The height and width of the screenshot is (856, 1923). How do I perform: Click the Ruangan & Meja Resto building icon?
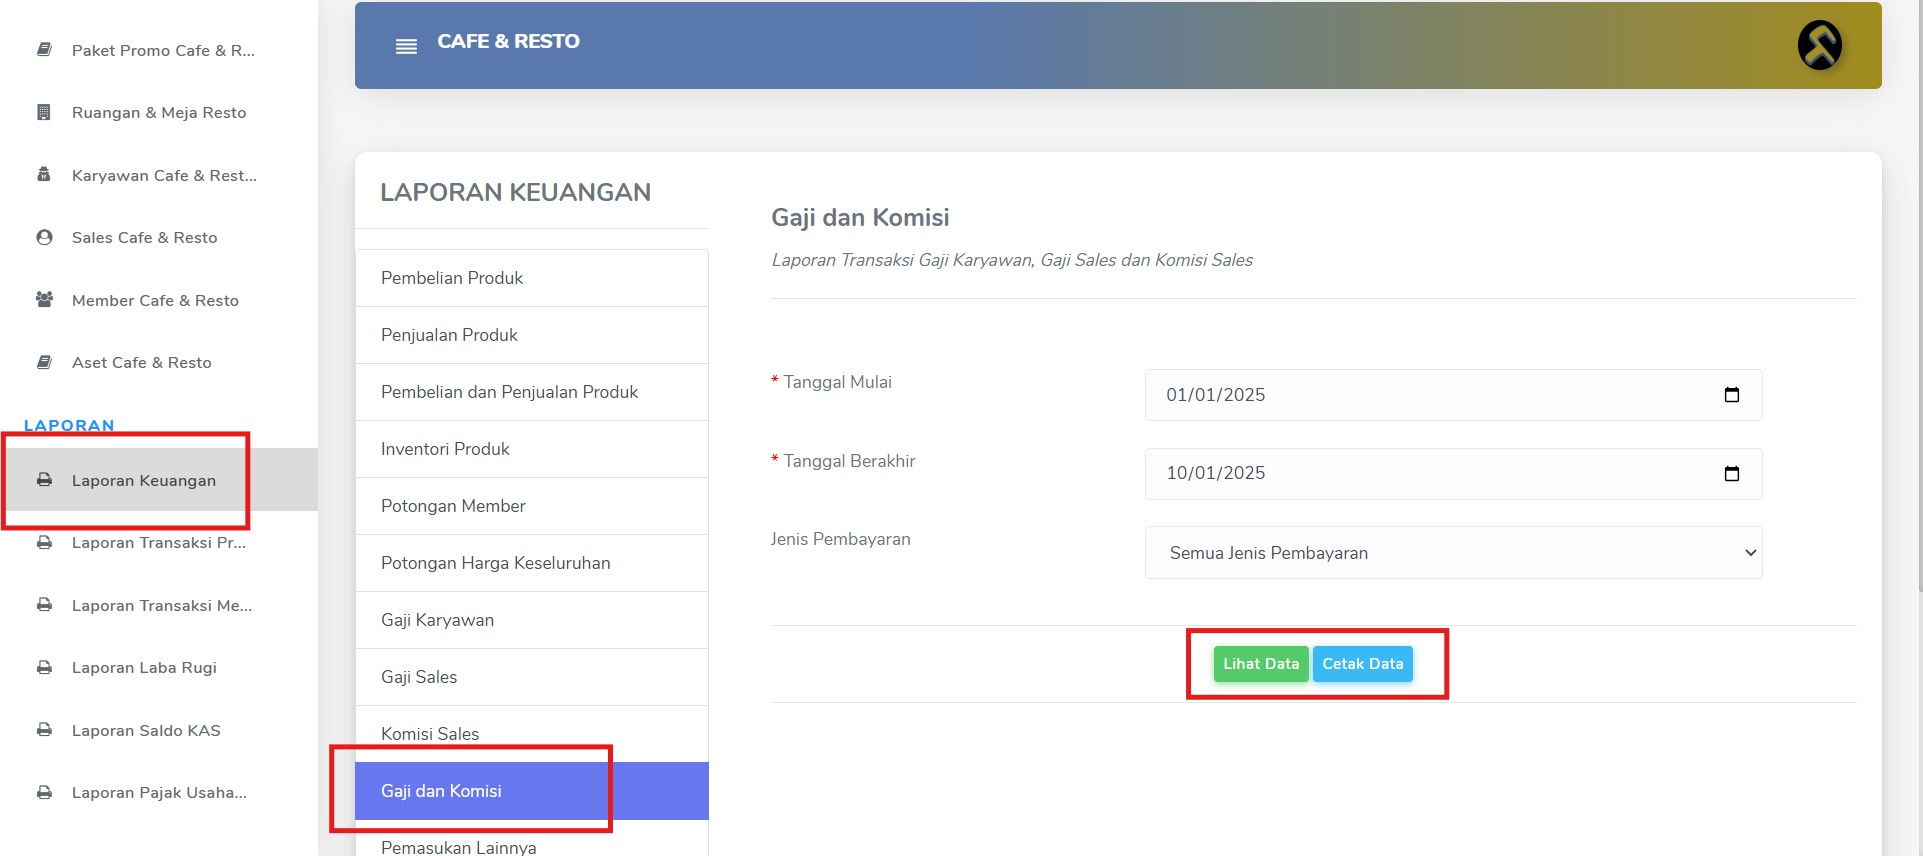(x=44, y=112)
